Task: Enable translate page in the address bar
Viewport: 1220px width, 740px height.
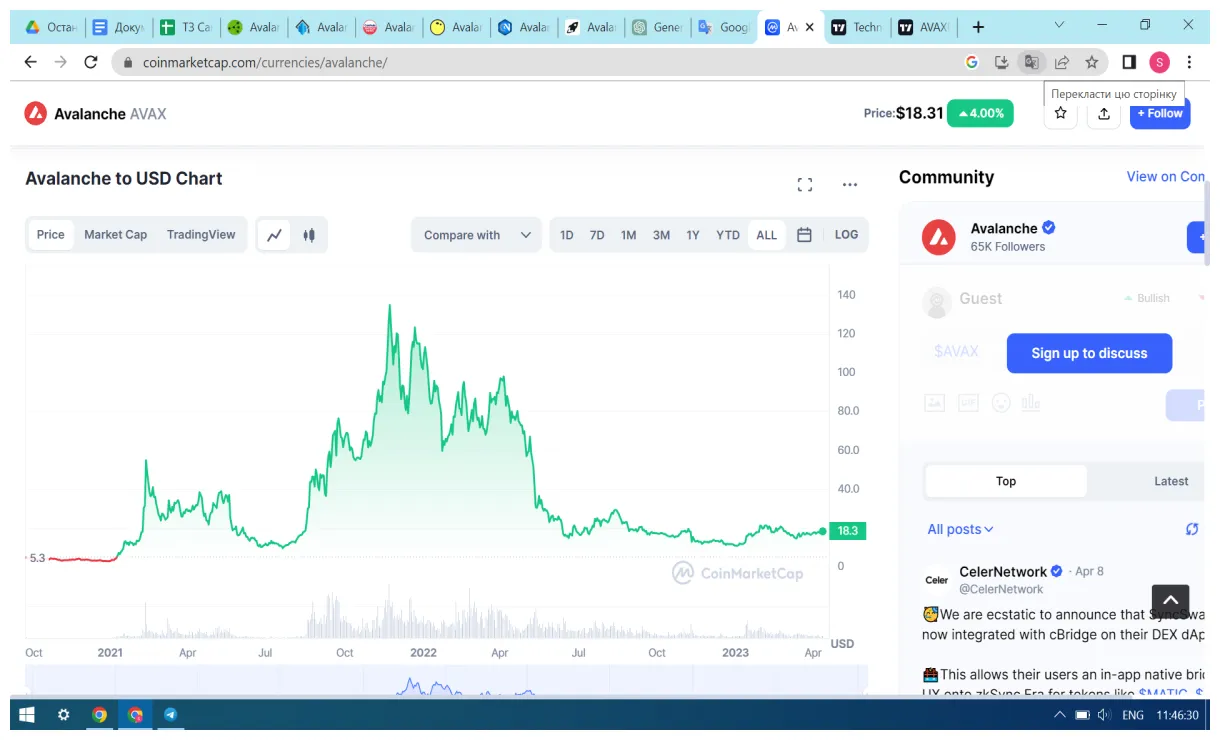Action: tap(1031, 62)
